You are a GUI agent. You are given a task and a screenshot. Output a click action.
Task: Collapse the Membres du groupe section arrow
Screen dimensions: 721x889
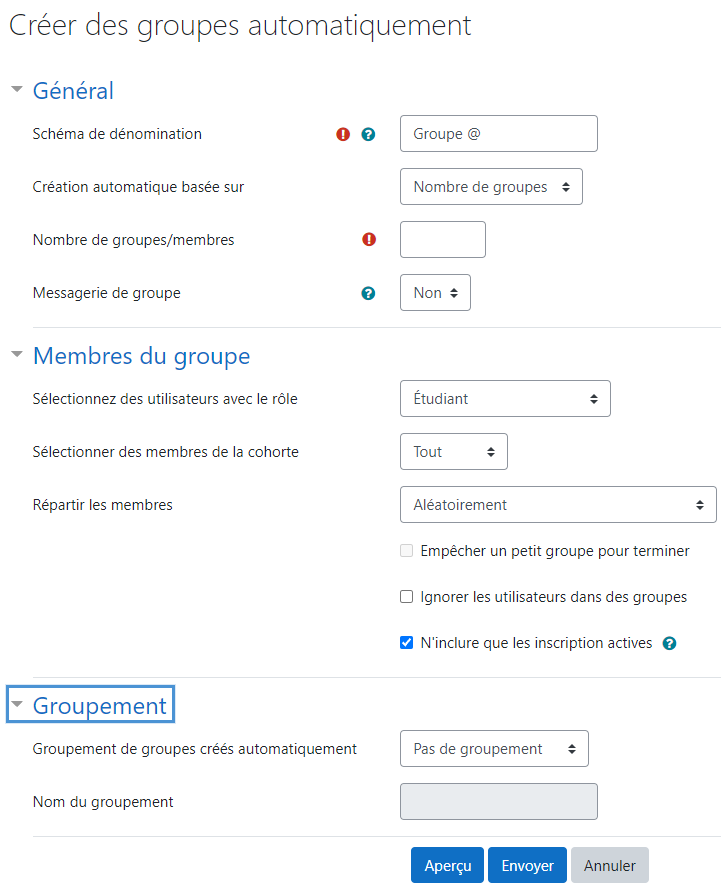(17, 354)
